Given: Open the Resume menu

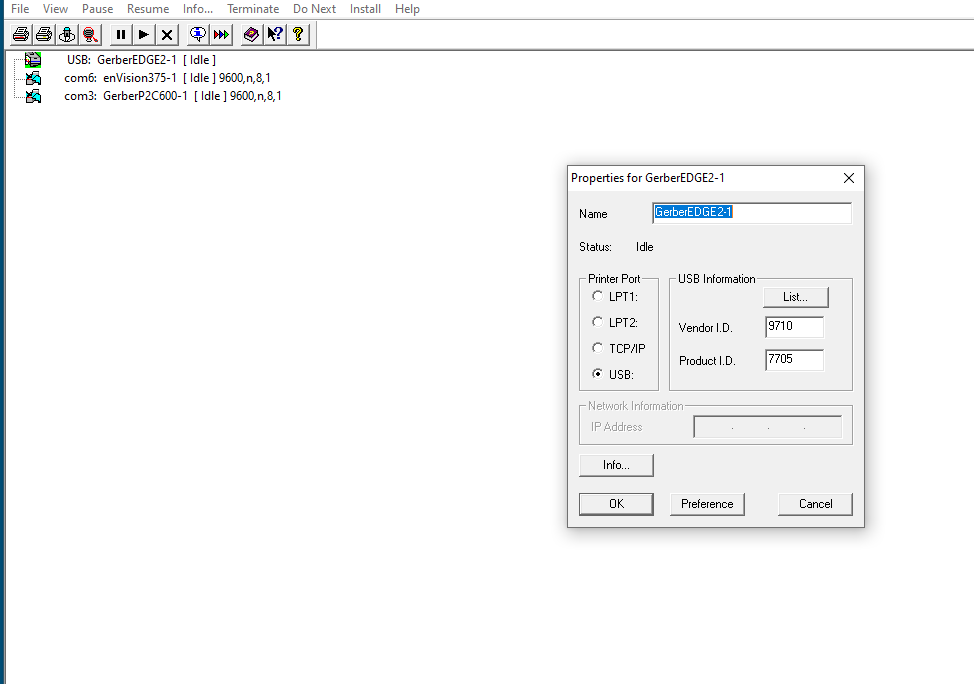Looking at the screenshot, I should 148,9.
